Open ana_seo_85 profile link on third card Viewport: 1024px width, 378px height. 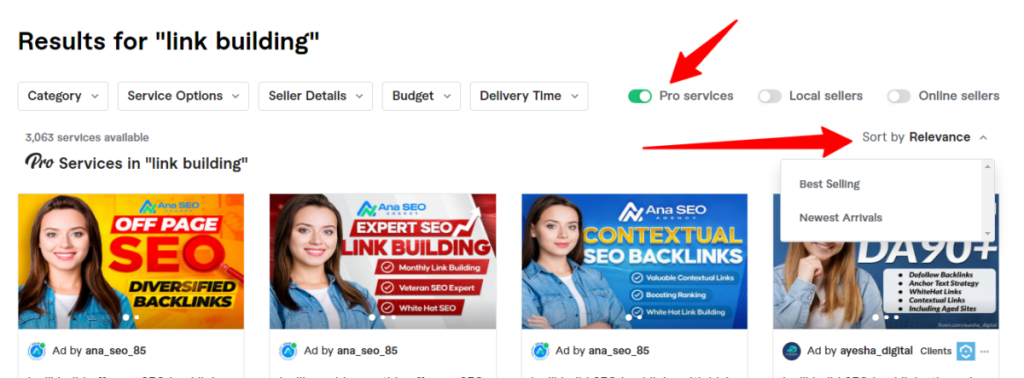619,351
